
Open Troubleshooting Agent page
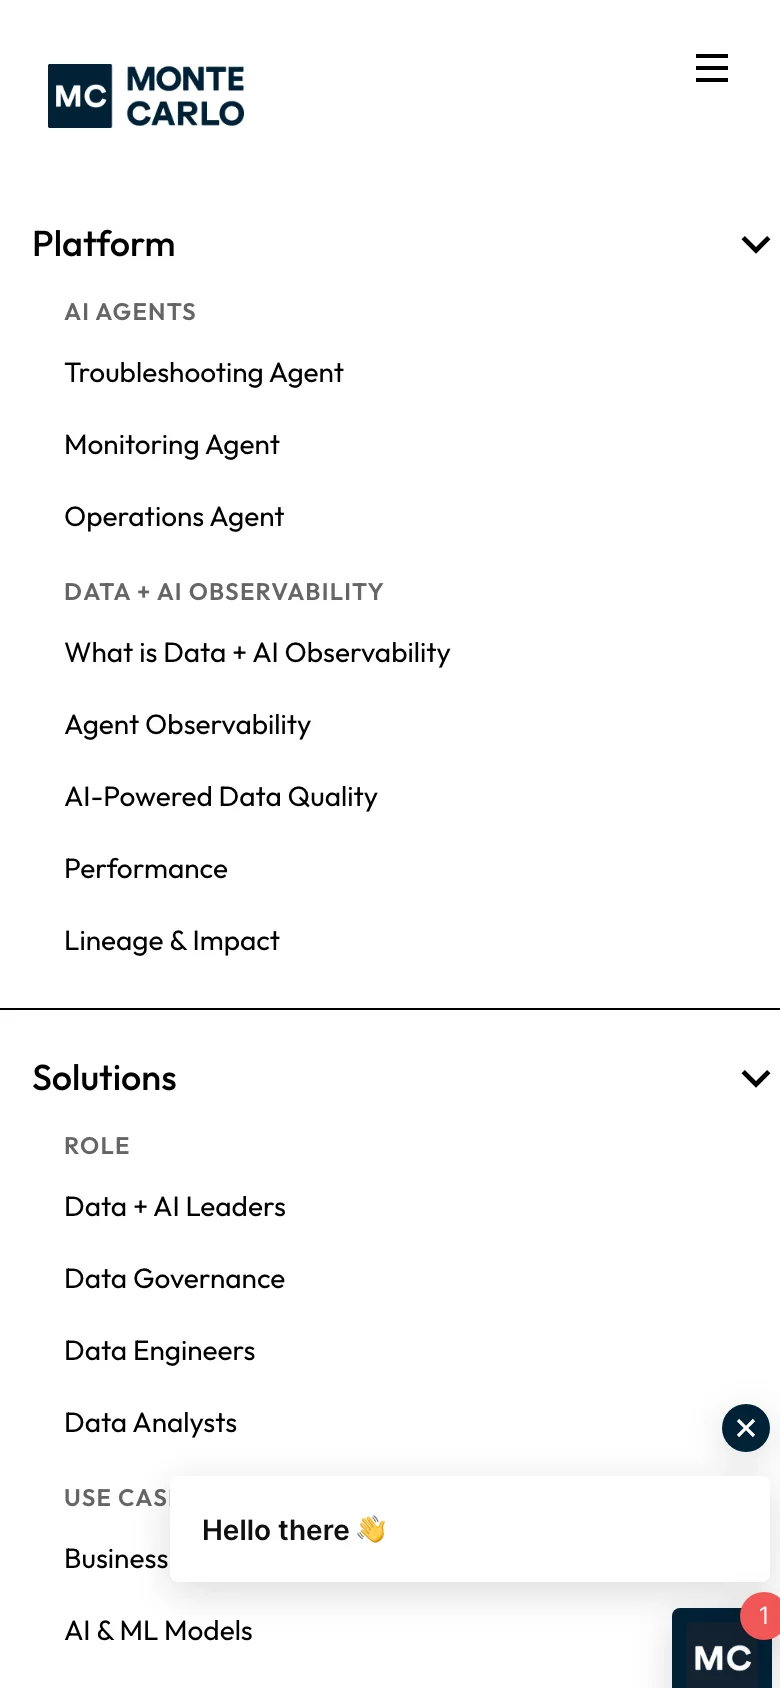pyautogui.click(x=204, y=373)
